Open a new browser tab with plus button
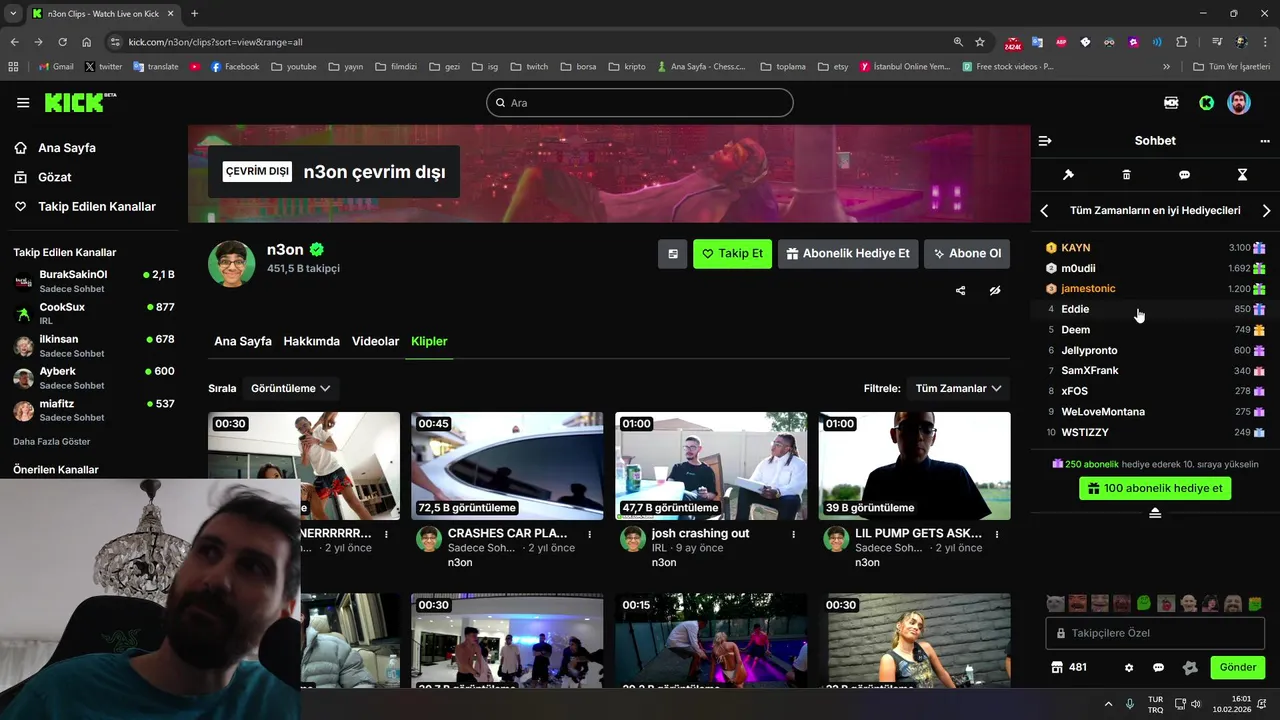This screenshot has width=1280, height=720. [194, 13]
